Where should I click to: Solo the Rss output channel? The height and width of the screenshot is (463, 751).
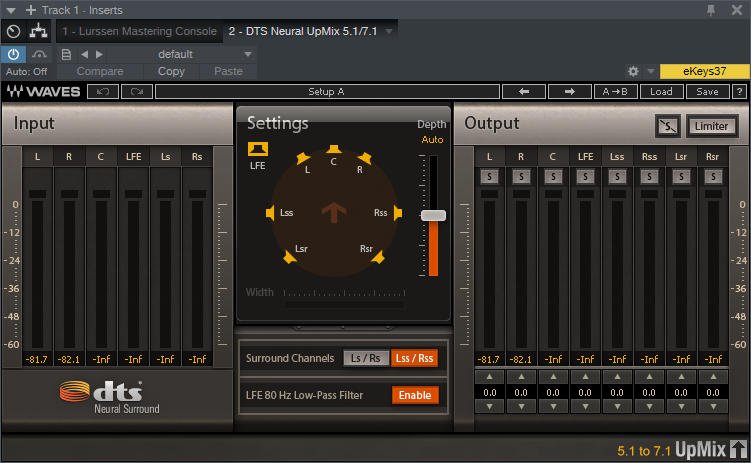(649, 177)
